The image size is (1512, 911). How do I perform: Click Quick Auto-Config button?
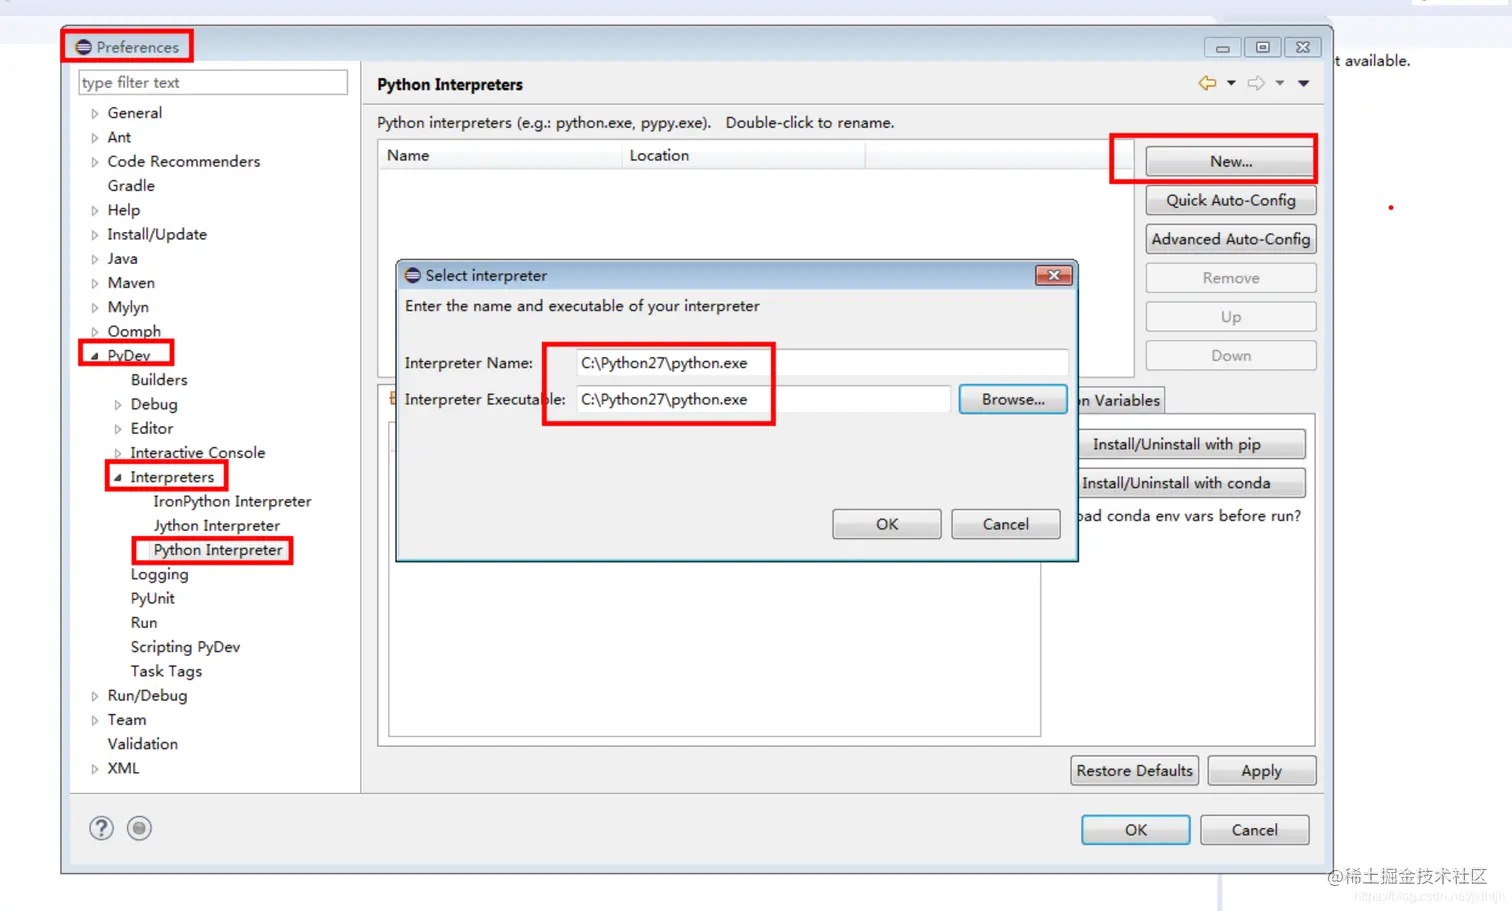1231,200
